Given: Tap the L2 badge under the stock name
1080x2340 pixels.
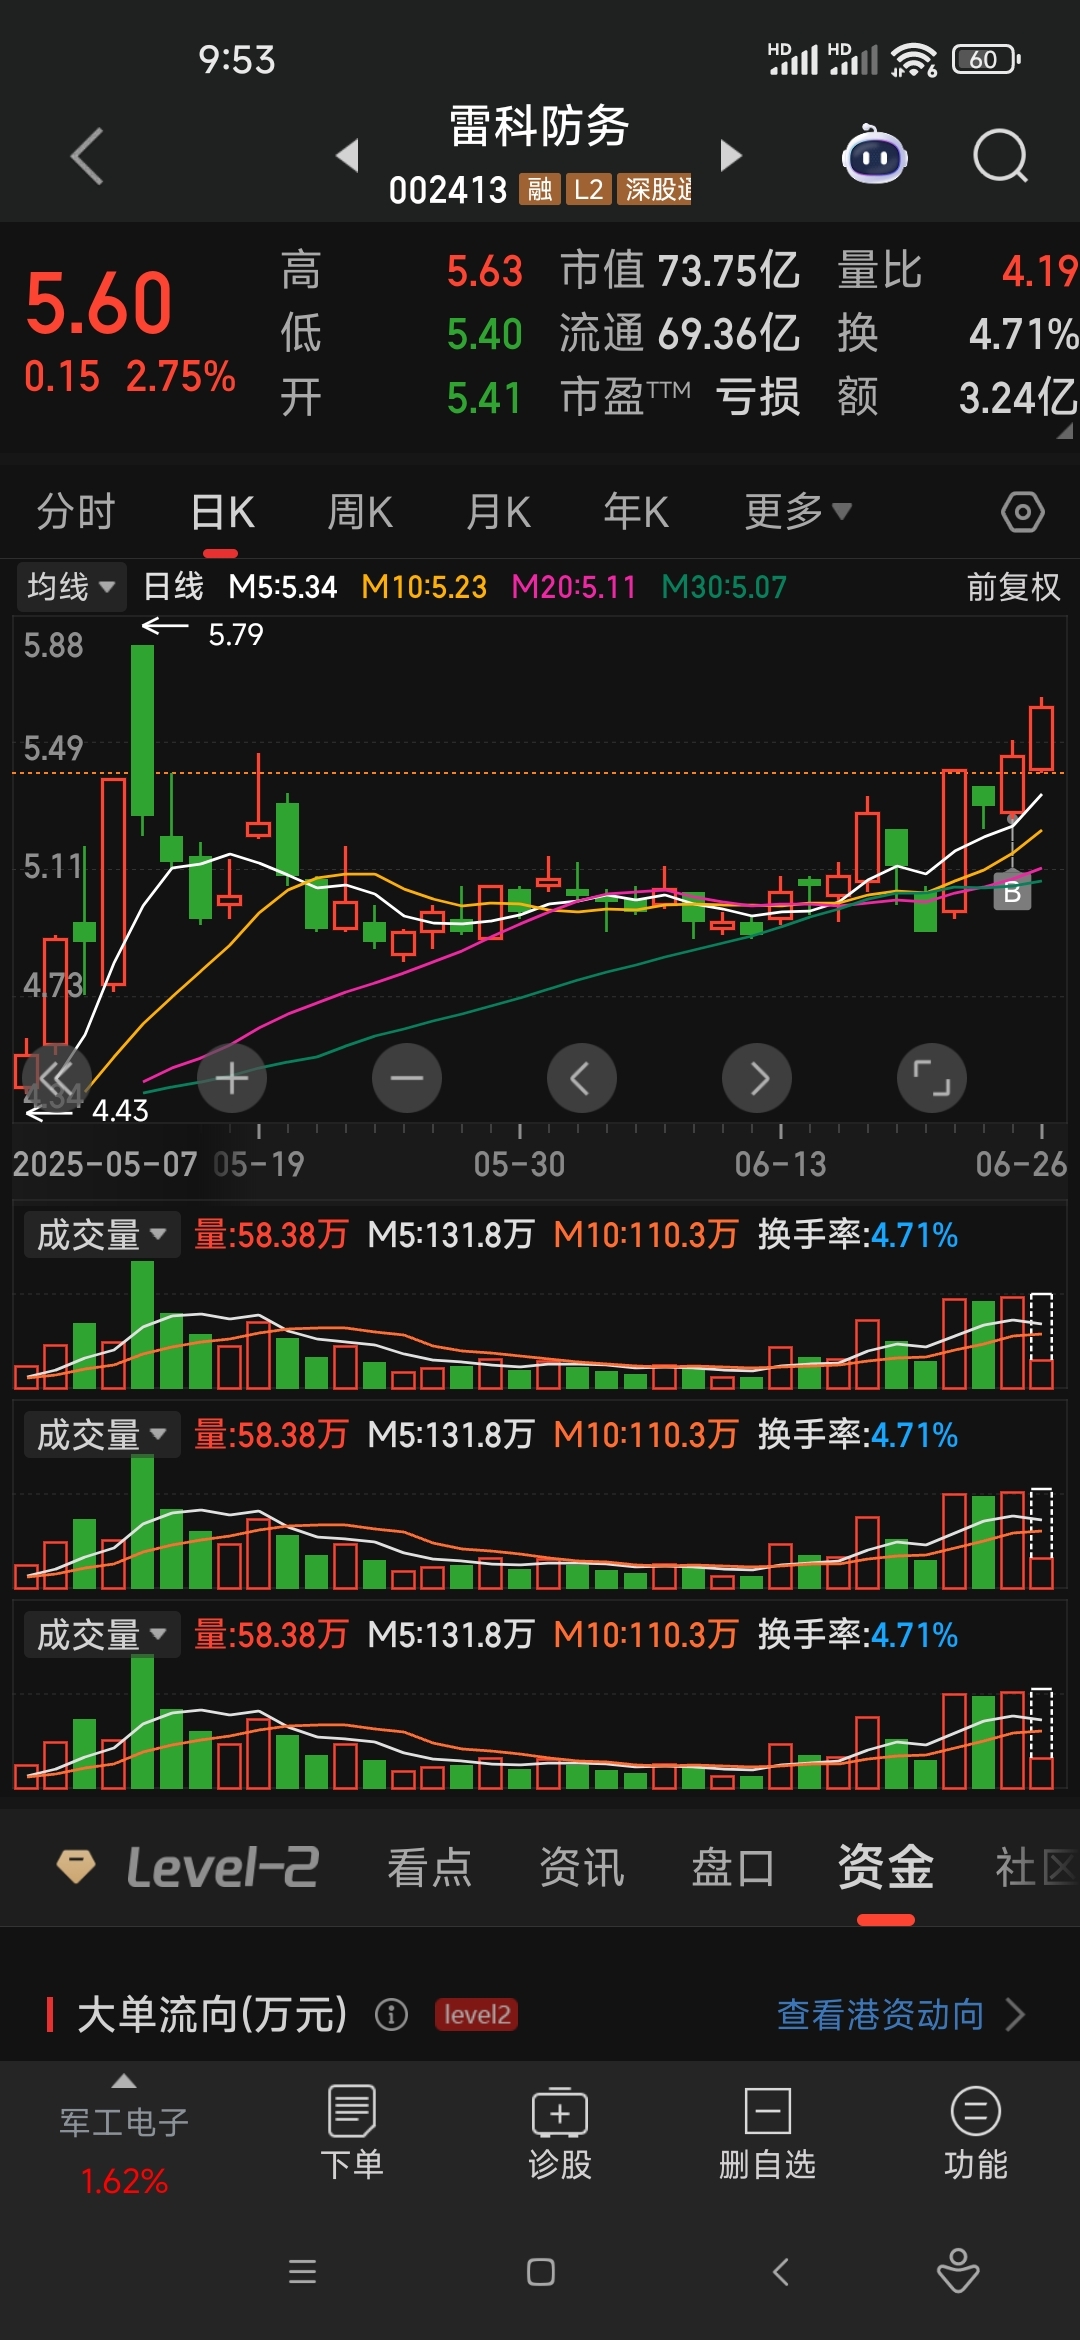Looking at the screenshot, I should (588, 189).
